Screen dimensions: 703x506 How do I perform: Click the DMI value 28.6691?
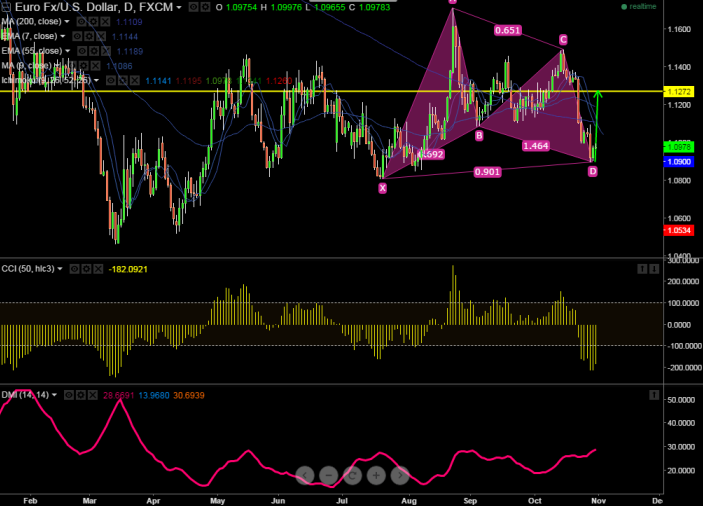pyautogui.click(x=119, y=395)
